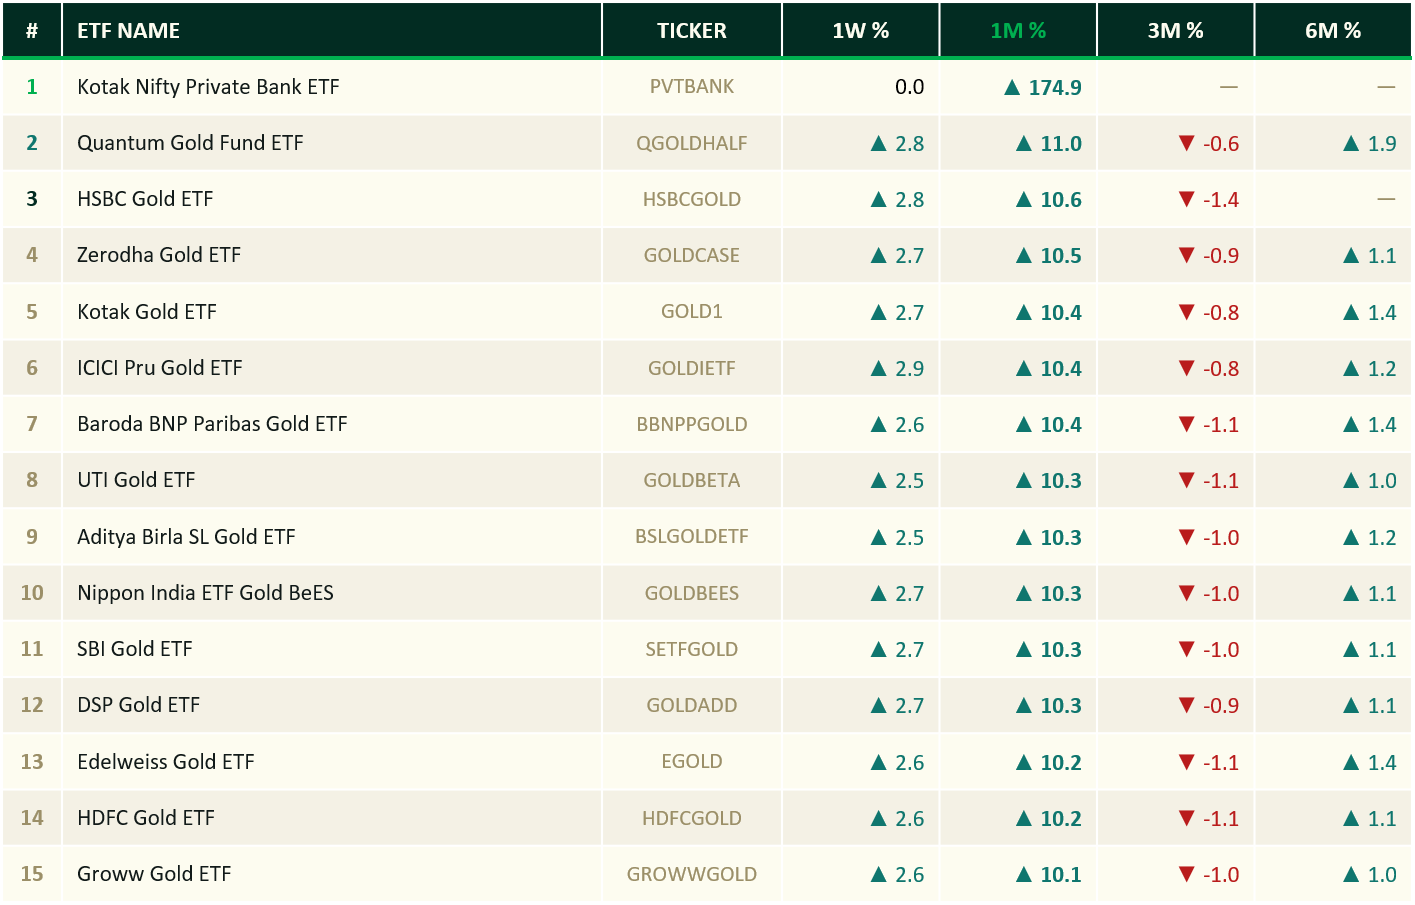Select SBI Gold ETF name
The width and height of the screenshot is (1415, 905).
point(134,649)
